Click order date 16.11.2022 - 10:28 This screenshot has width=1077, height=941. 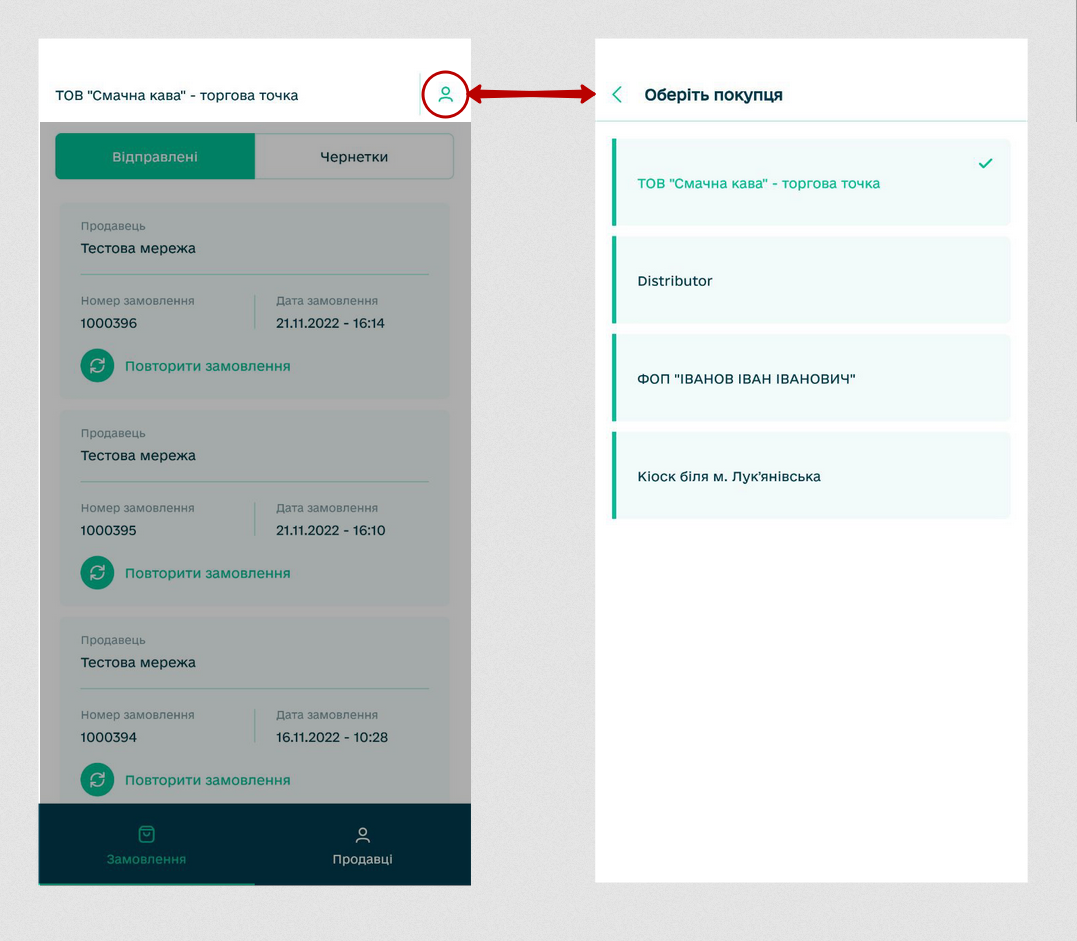coord(332,737)
